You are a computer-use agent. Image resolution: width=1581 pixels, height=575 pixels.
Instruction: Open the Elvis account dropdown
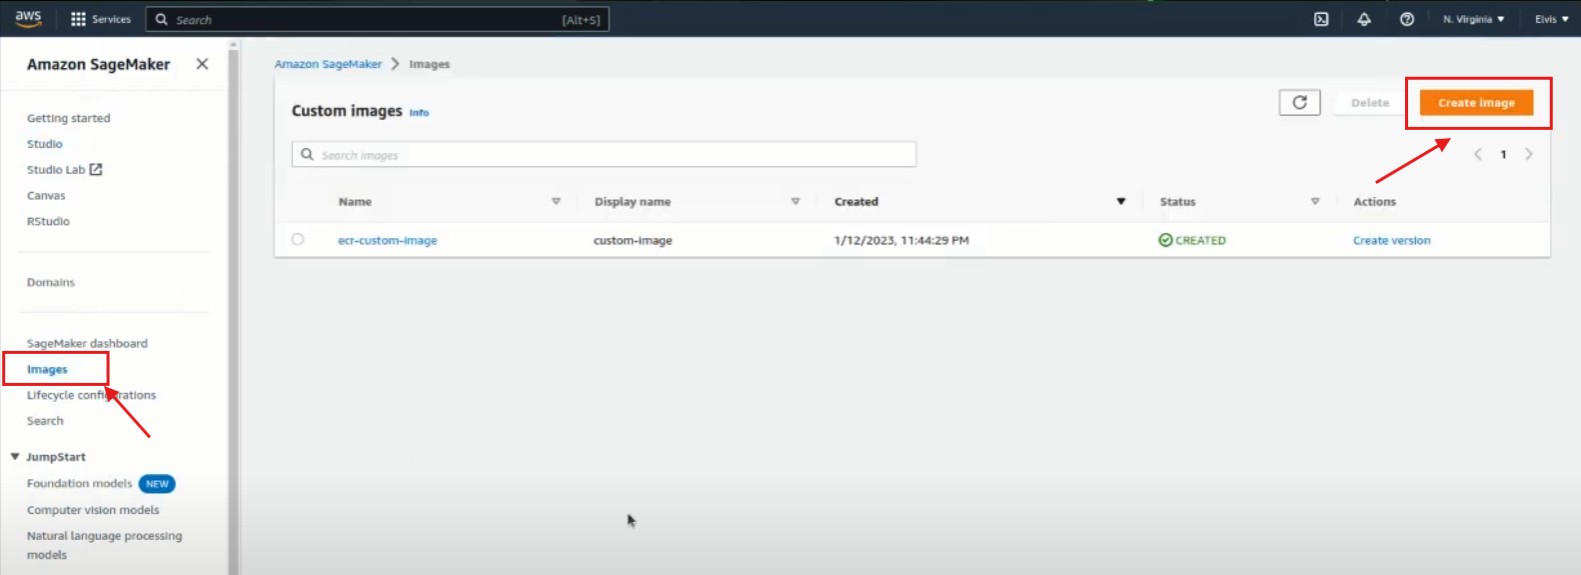click(x=1551, y=19)
